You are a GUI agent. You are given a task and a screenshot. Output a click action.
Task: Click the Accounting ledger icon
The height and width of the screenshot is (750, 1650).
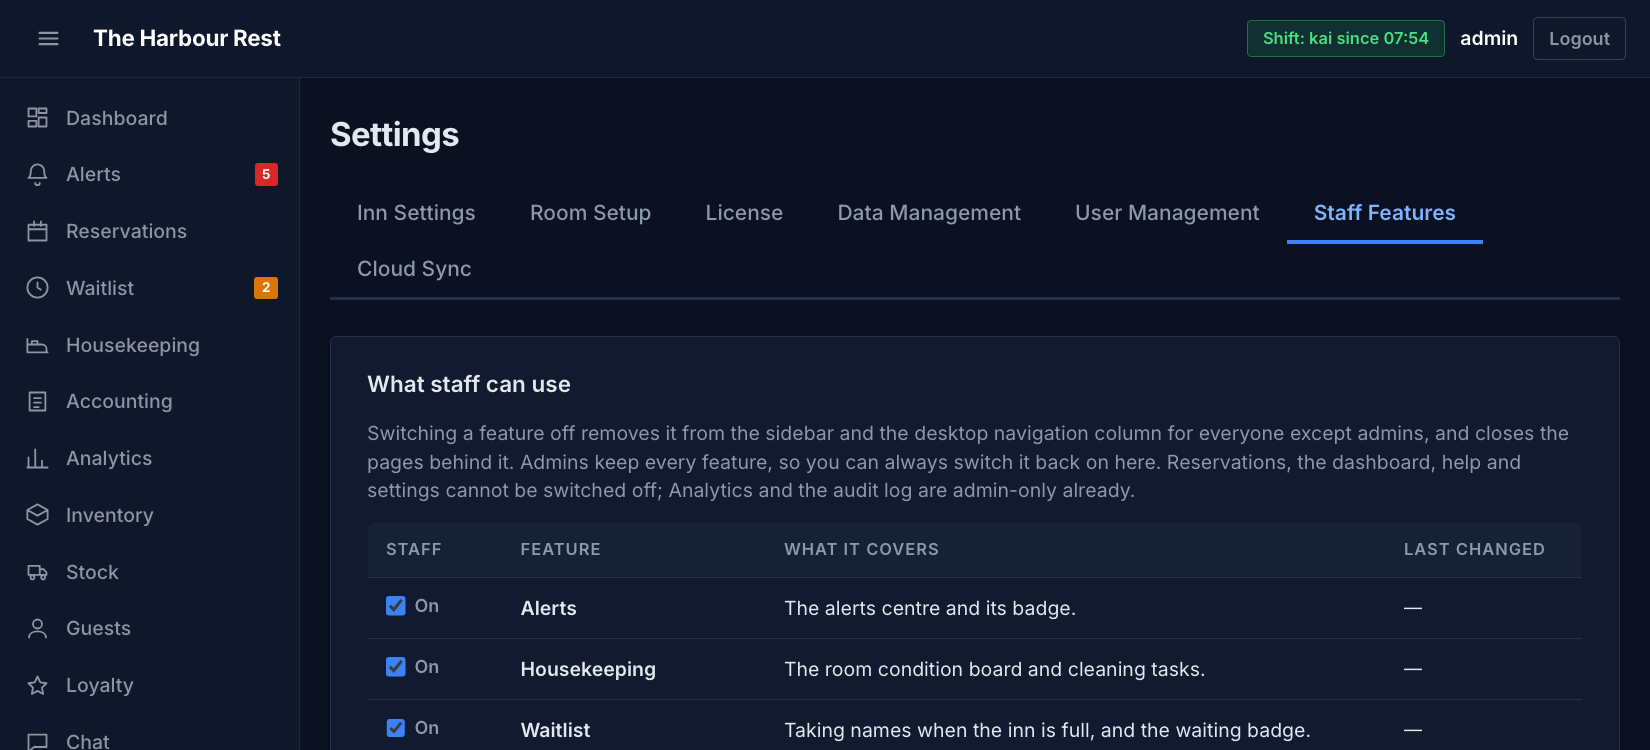37,401
